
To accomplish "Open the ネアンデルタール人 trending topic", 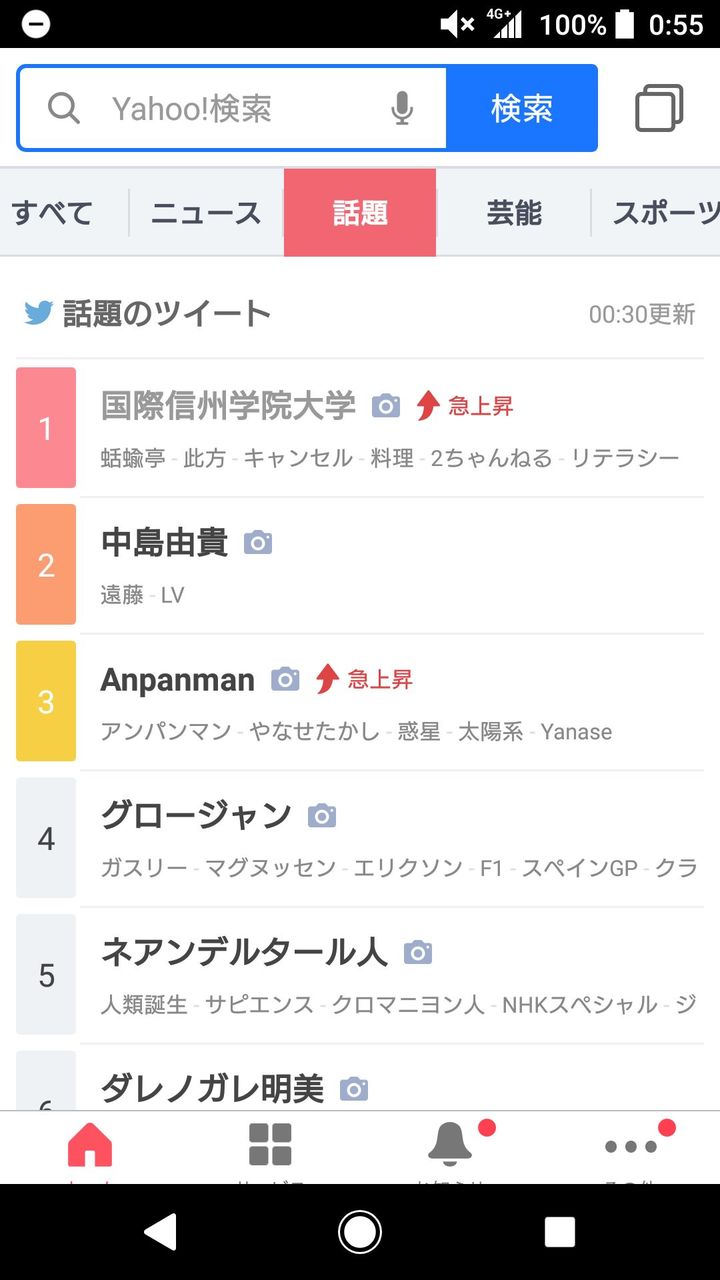I will tap(244, 952).
